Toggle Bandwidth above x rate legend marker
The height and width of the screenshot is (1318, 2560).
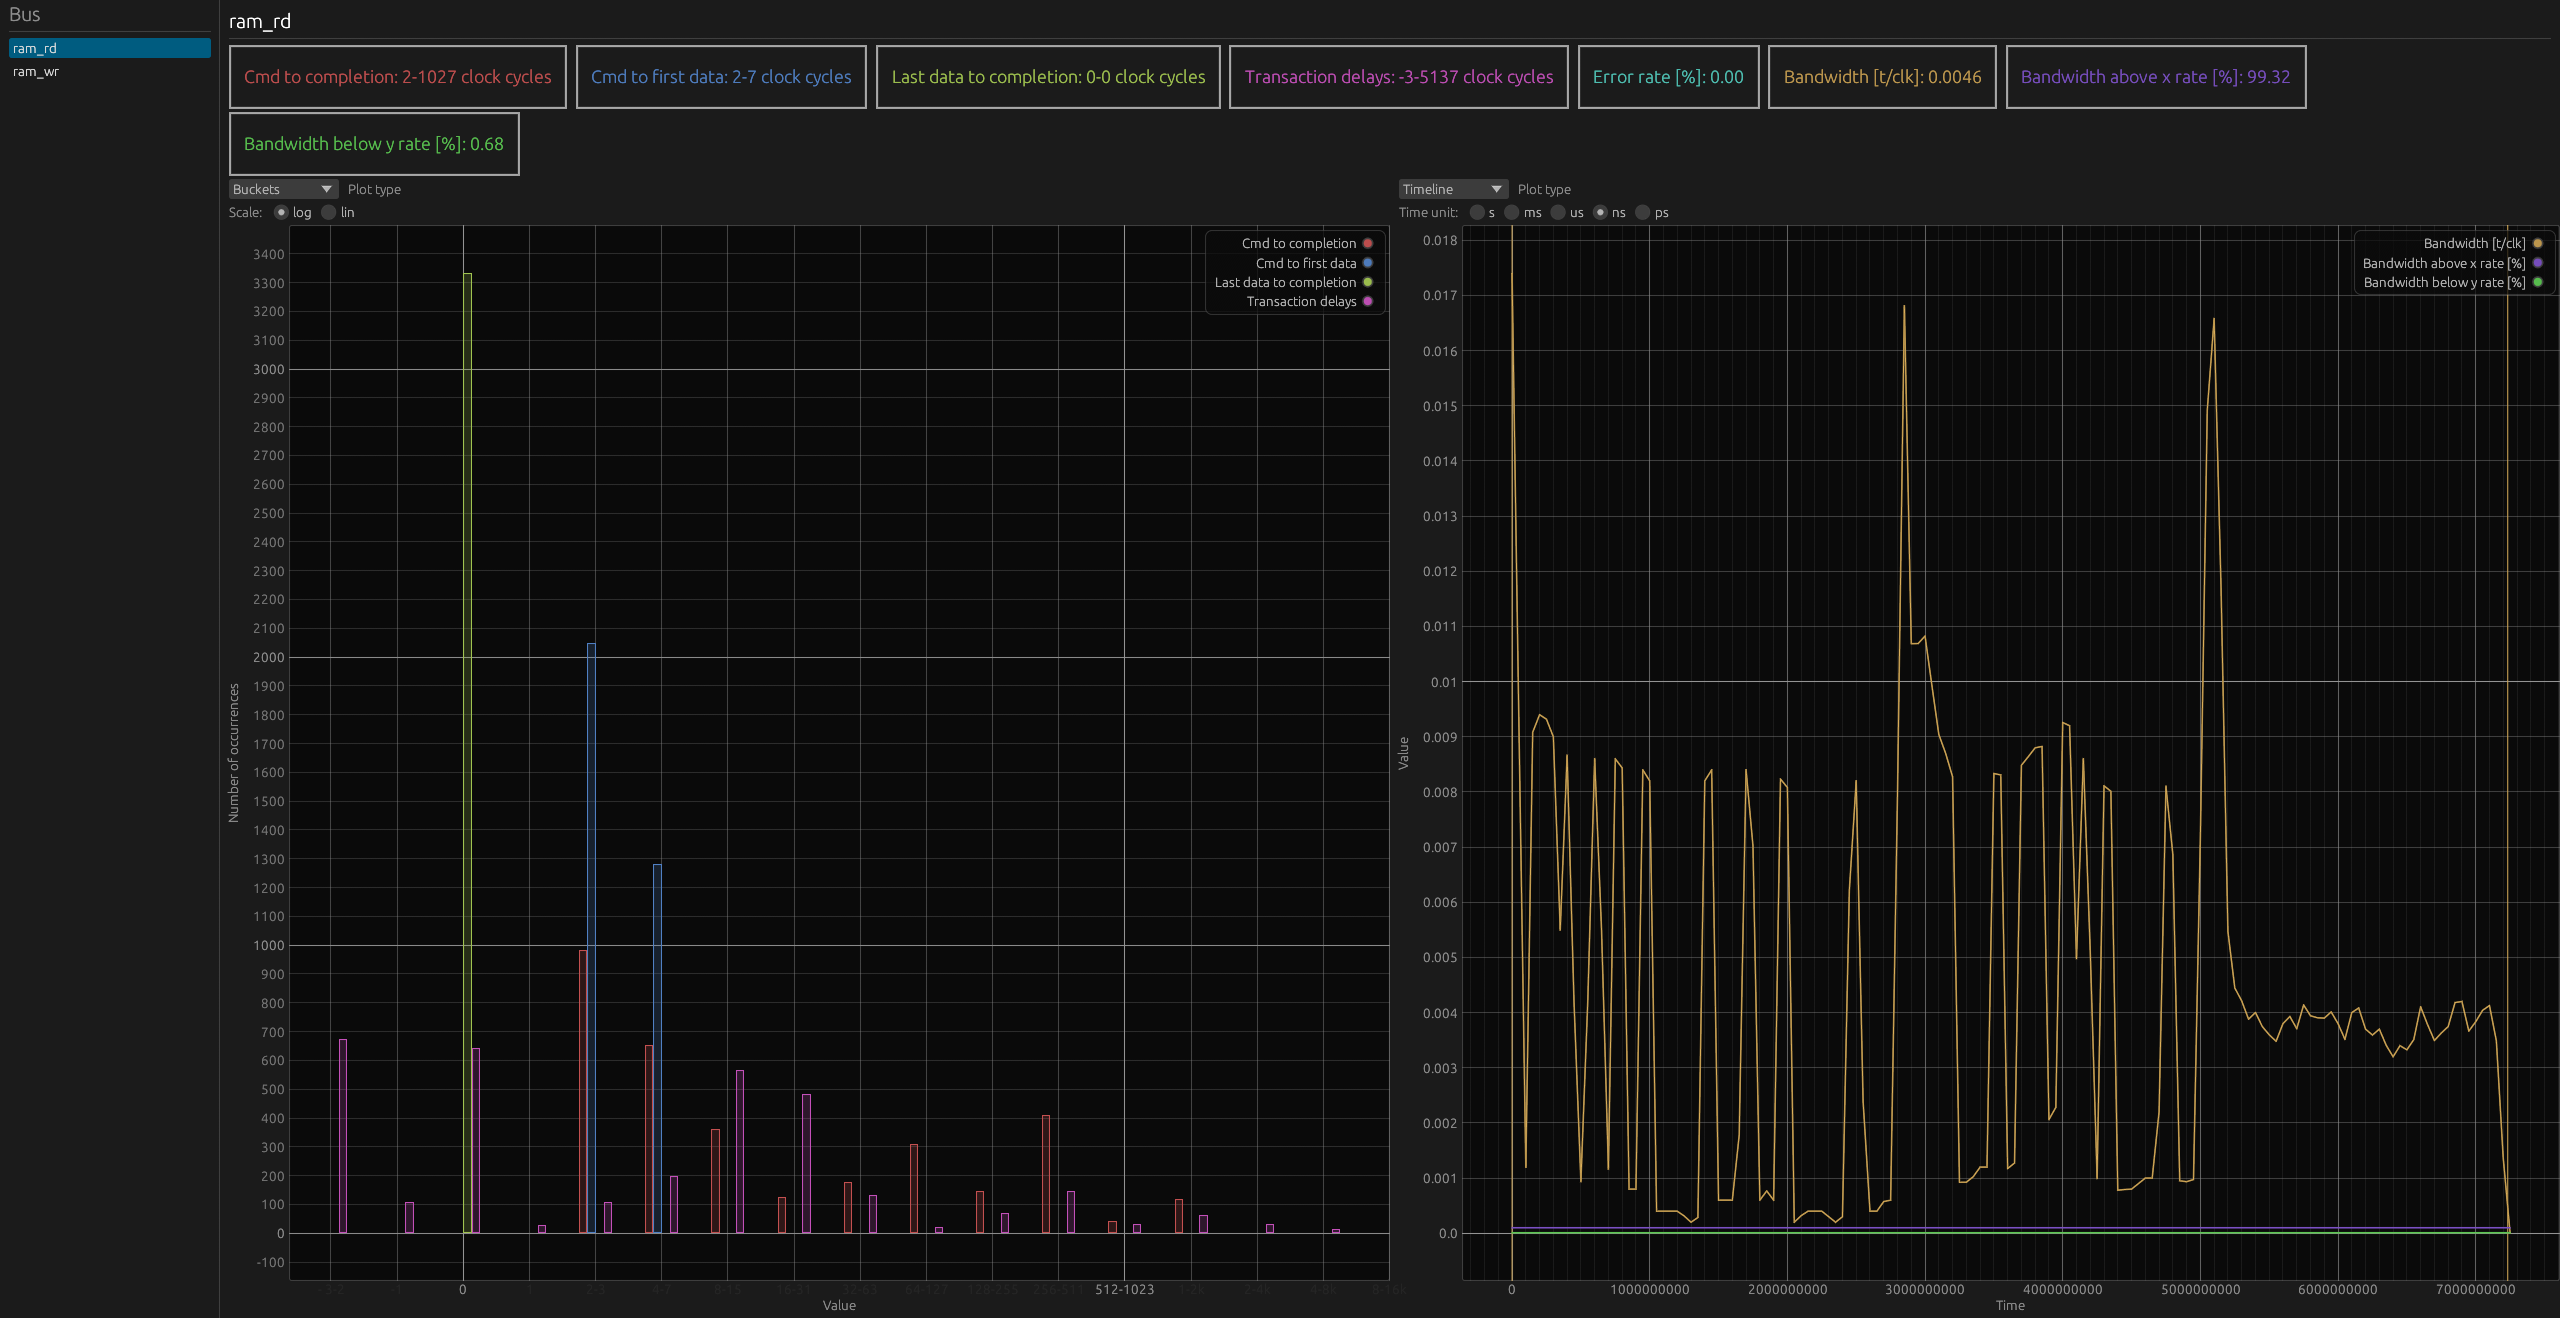tap(2537, 263)
